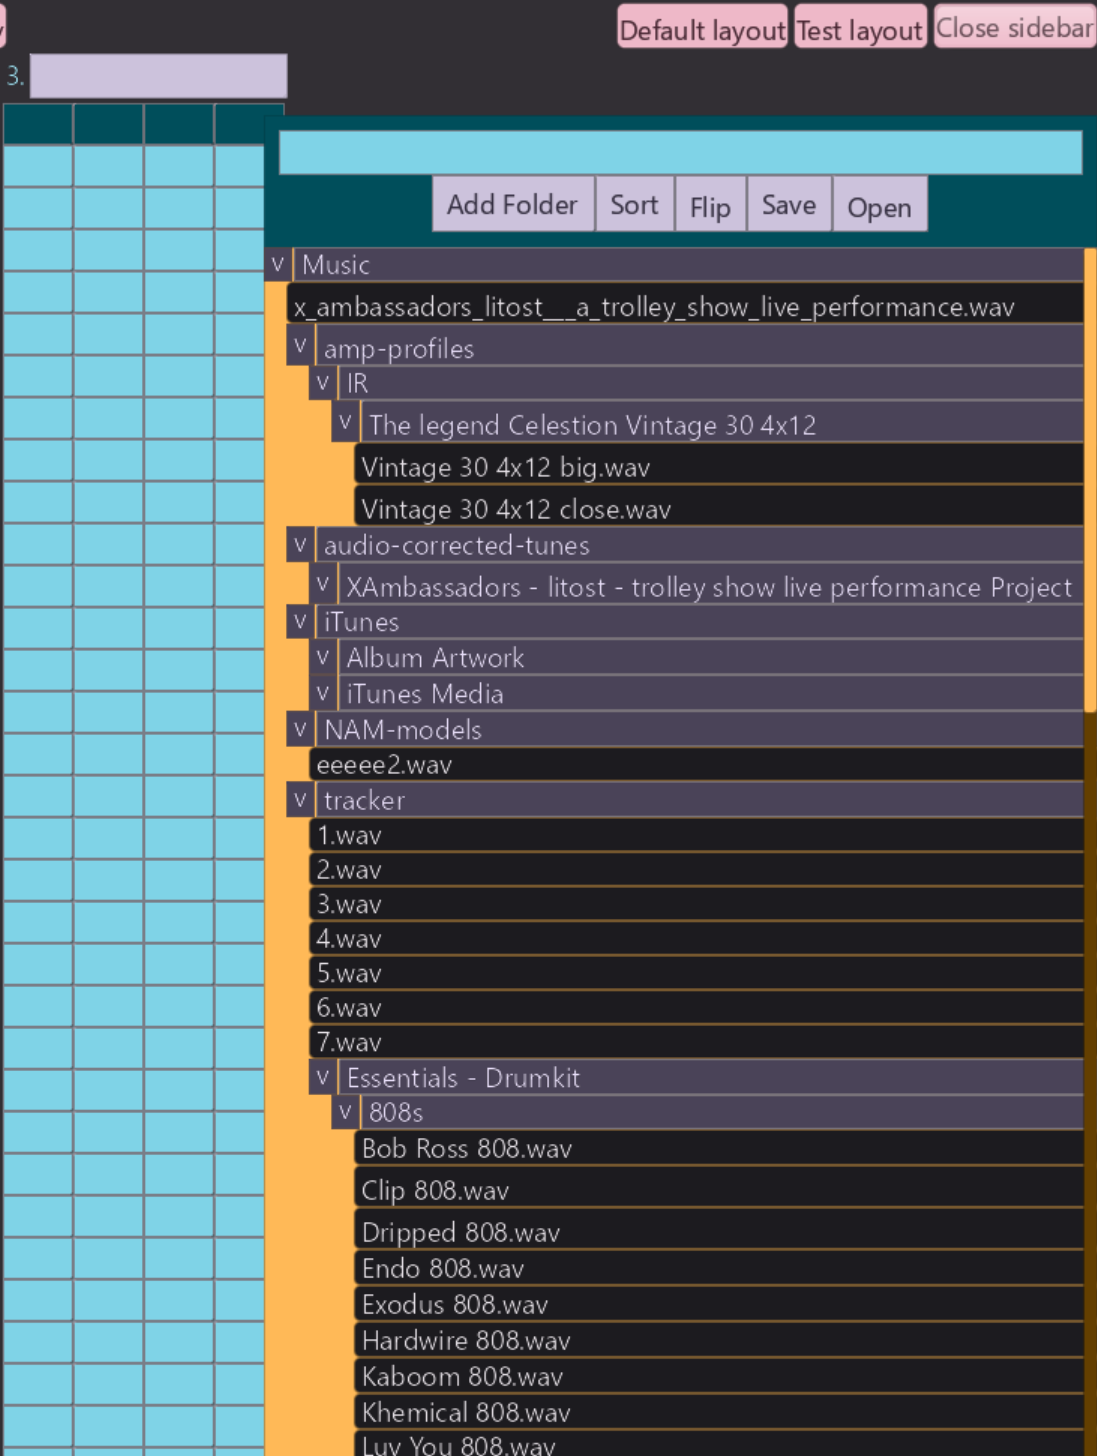Screen dimensions: 1097x1456
Task: Collapse the tracker folder arrow
Action: click(300, 799)
